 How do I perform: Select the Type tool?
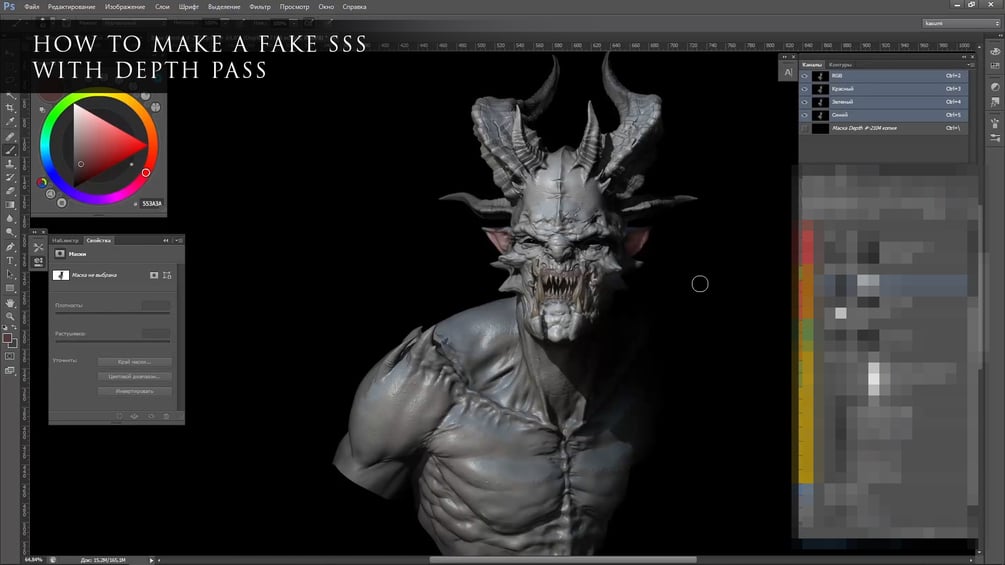(x=10, y=261)
